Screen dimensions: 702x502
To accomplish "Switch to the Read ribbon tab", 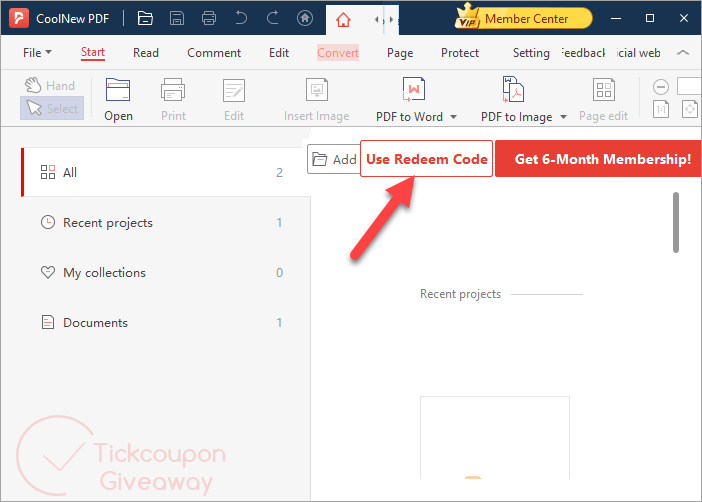I will click(x=146, y=53).
